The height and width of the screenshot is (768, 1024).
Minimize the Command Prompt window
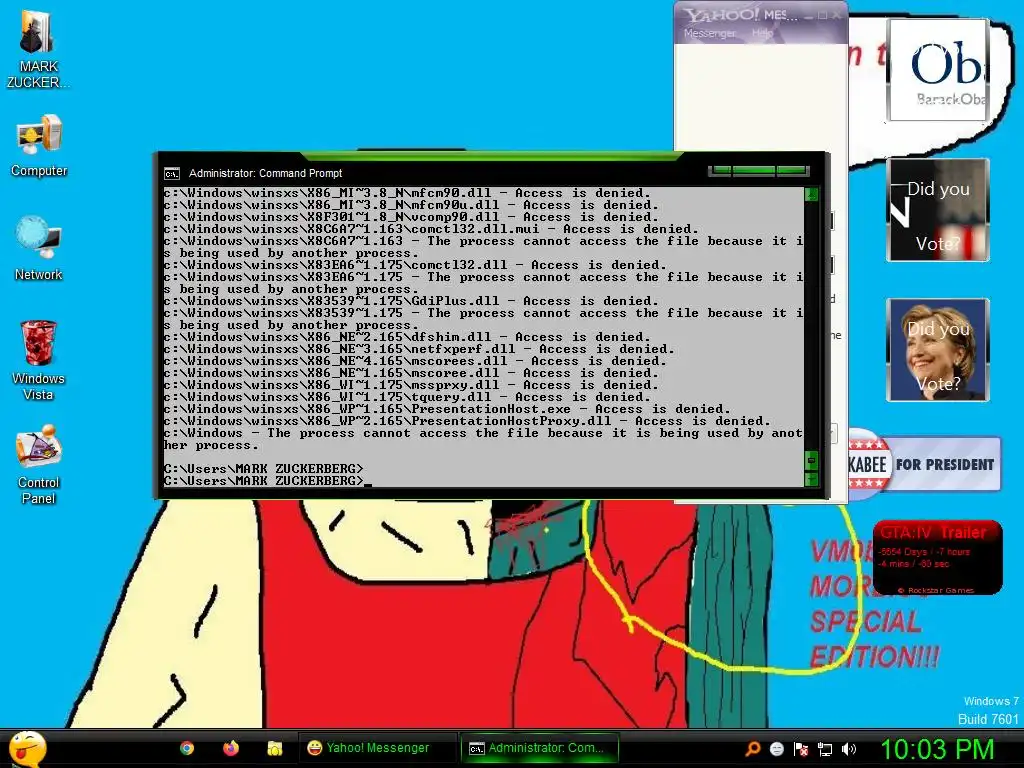720,171
